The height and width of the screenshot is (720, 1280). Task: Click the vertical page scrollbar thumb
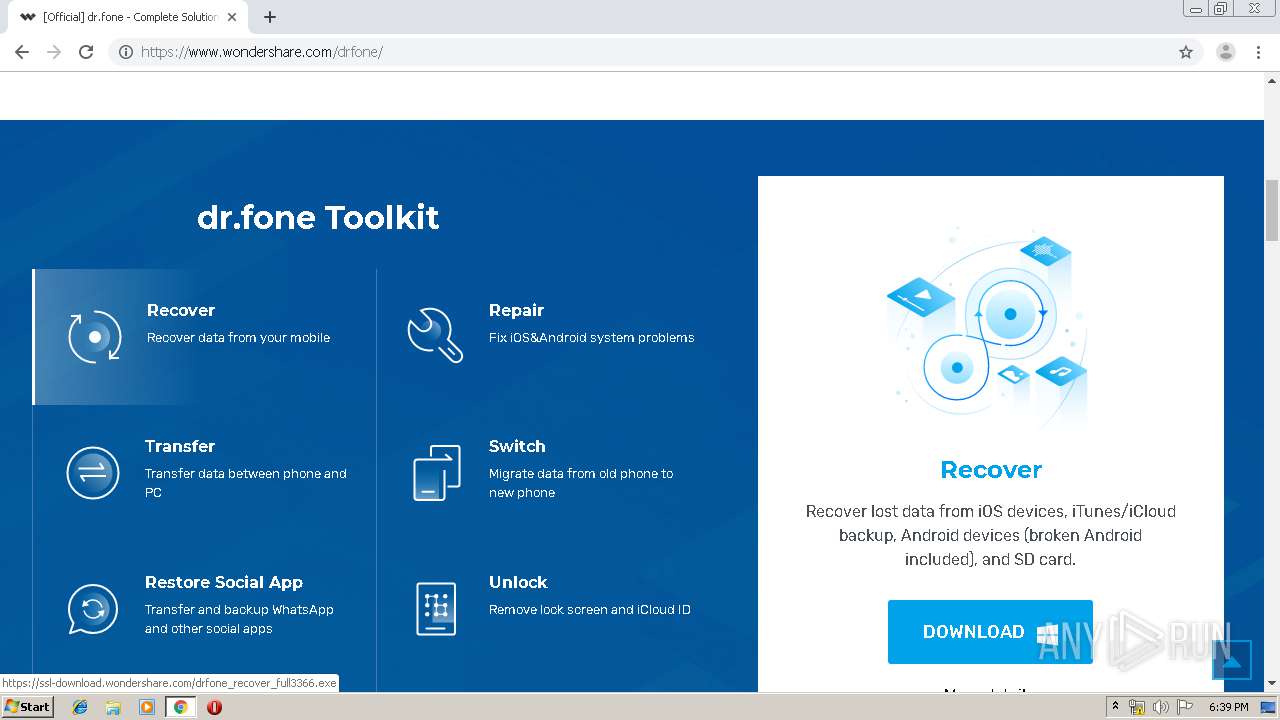(1272, 210)
